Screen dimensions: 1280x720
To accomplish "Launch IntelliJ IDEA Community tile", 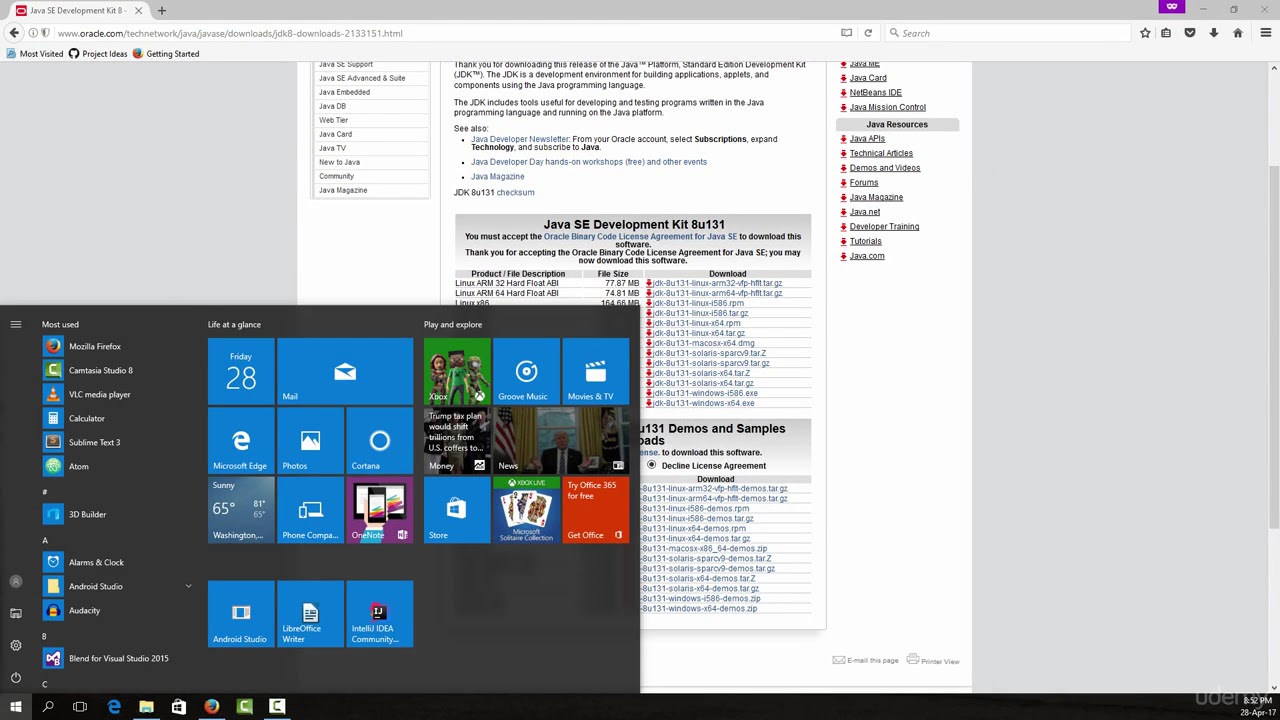I will (379, 614).
